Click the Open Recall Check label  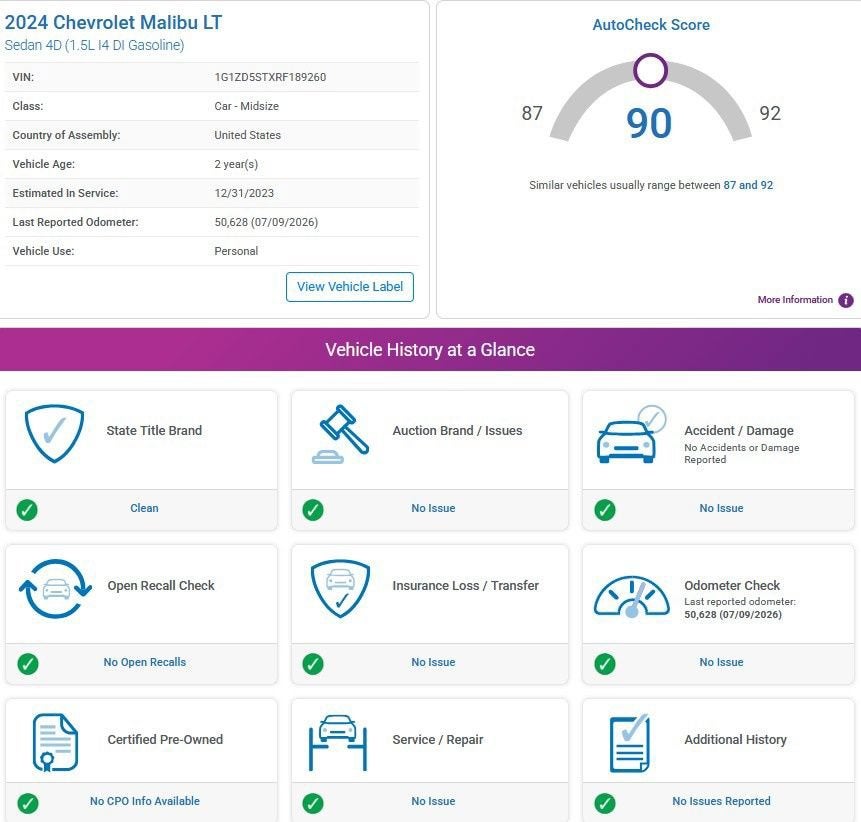pos(161,585)
